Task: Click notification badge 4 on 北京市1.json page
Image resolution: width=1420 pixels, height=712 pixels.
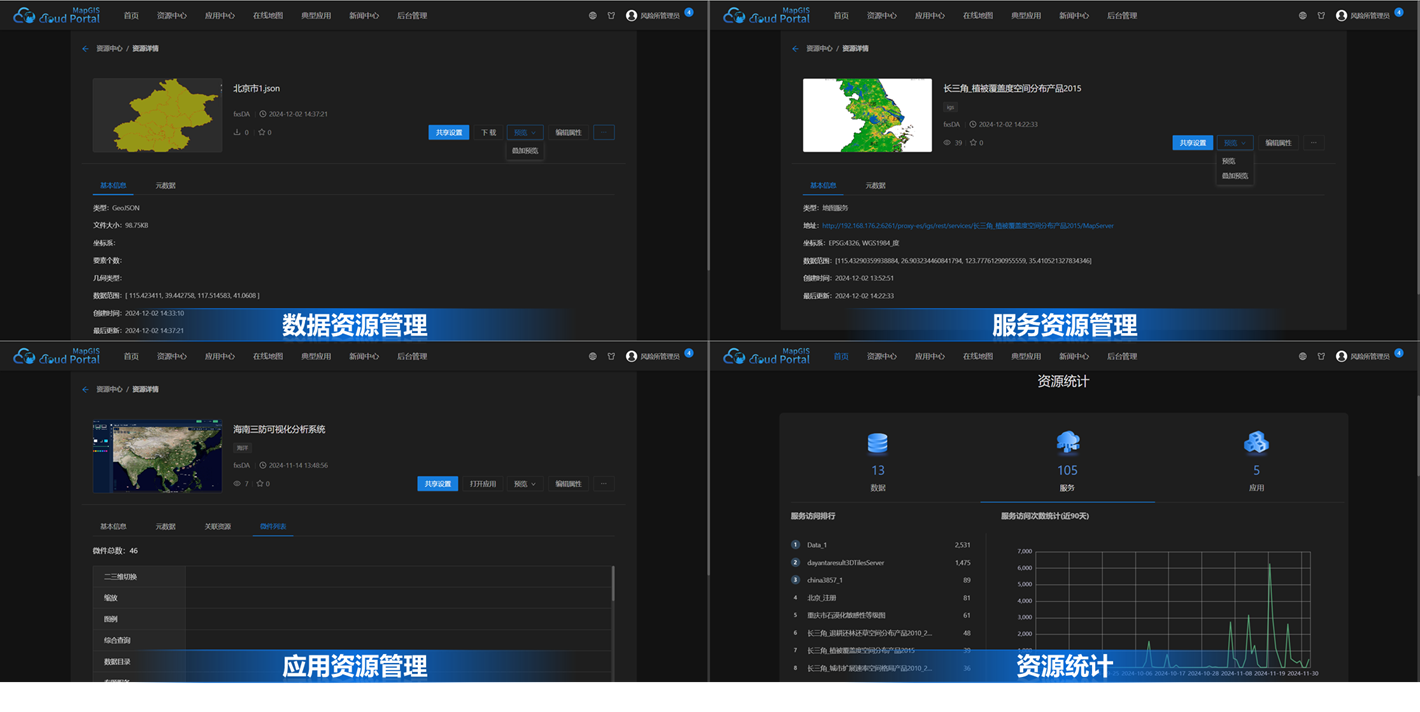Action: click(688, 12)
